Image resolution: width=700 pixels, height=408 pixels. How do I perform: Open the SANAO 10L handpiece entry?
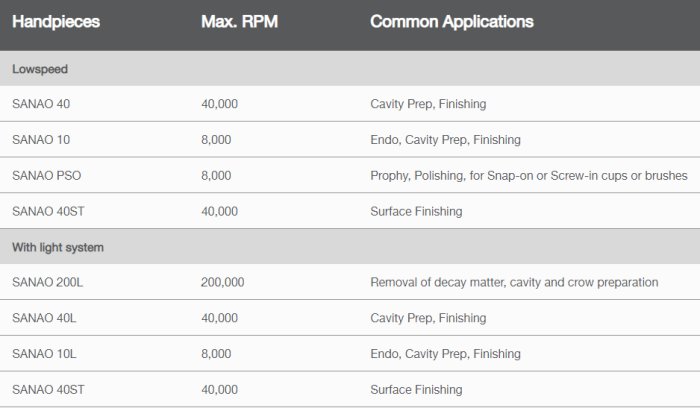pyautogui.click(x=44, y=354)
